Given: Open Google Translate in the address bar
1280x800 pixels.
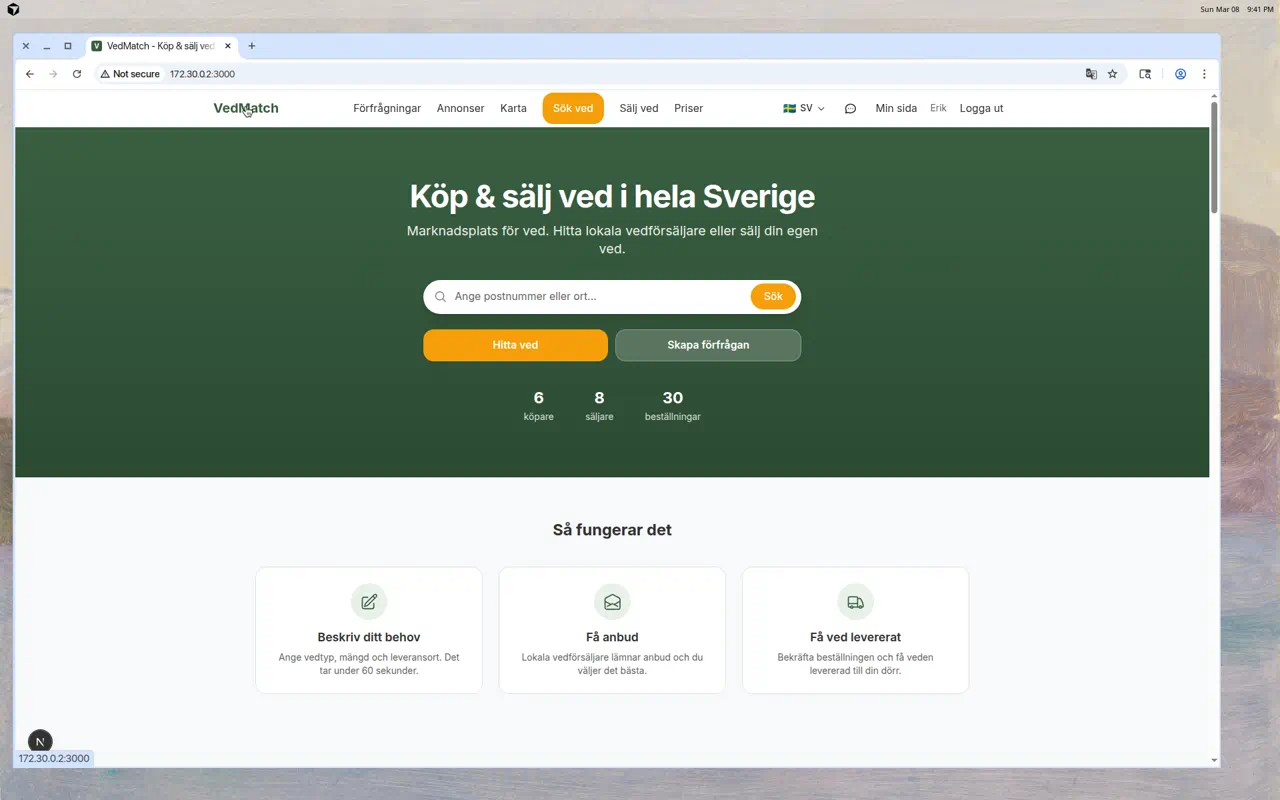Looking at the screenshot, I should (1090, 73).
